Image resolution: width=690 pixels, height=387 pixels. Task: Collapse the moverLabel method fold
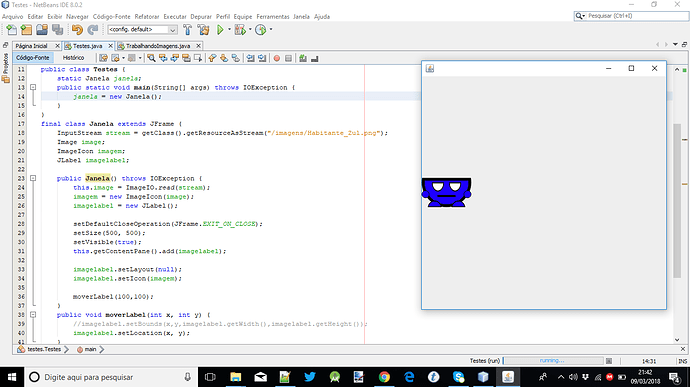33,315
